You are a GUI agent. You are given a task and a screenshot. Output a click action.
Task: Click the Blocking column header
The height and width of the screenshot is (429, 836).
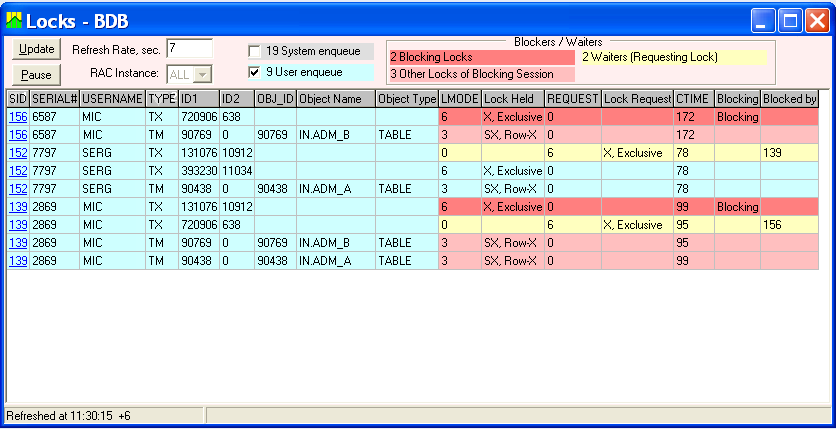(737, 99)
